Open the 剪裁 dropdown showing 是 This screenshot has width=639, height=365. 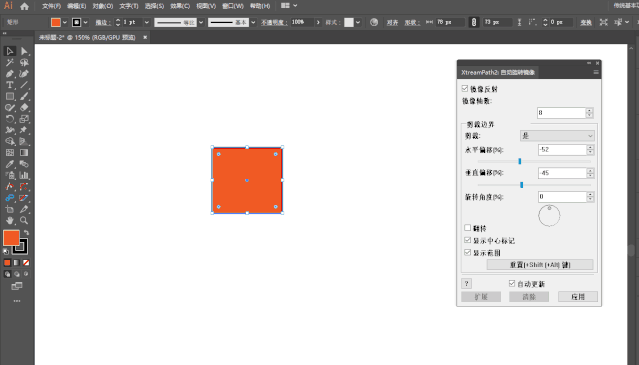click(557, 136)
